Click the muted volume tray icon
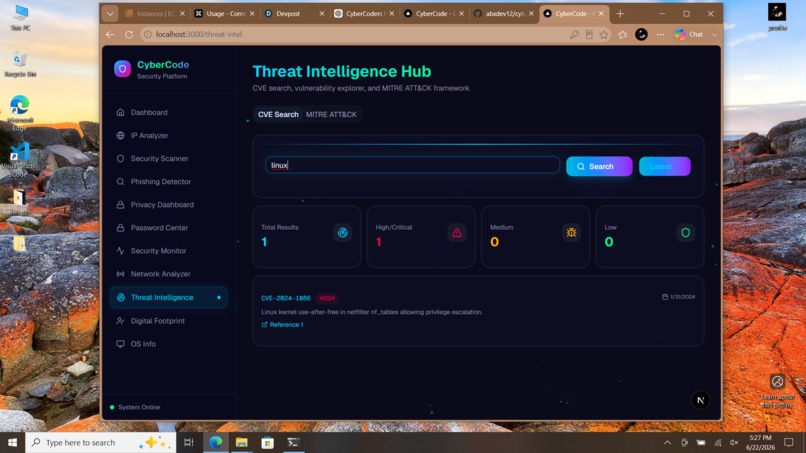 (734, 442)
